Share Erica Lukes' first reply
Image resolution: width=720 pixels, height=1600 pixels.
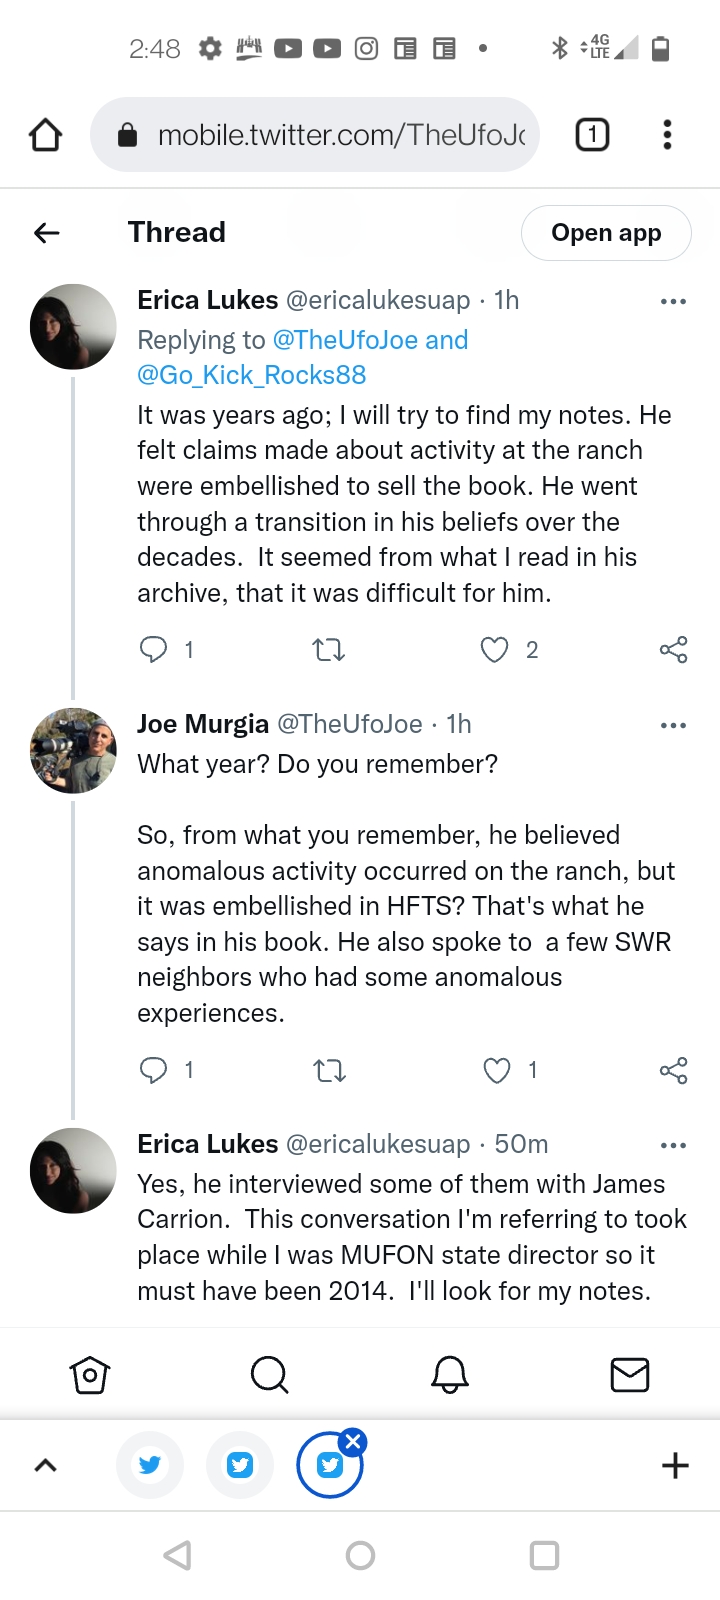tap(673, 650)
